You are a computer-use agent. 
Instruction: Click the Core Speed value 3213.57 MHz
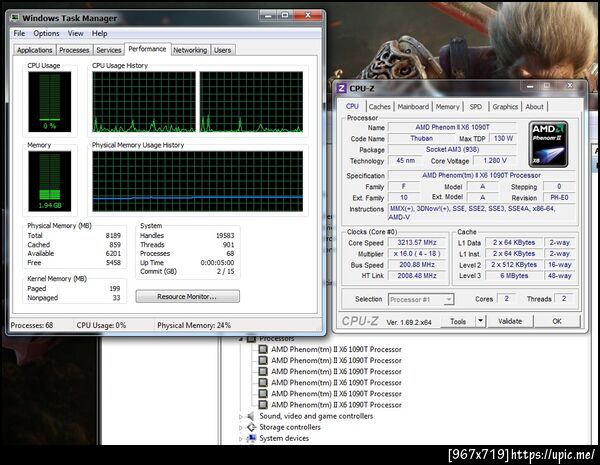pos(417,242)
